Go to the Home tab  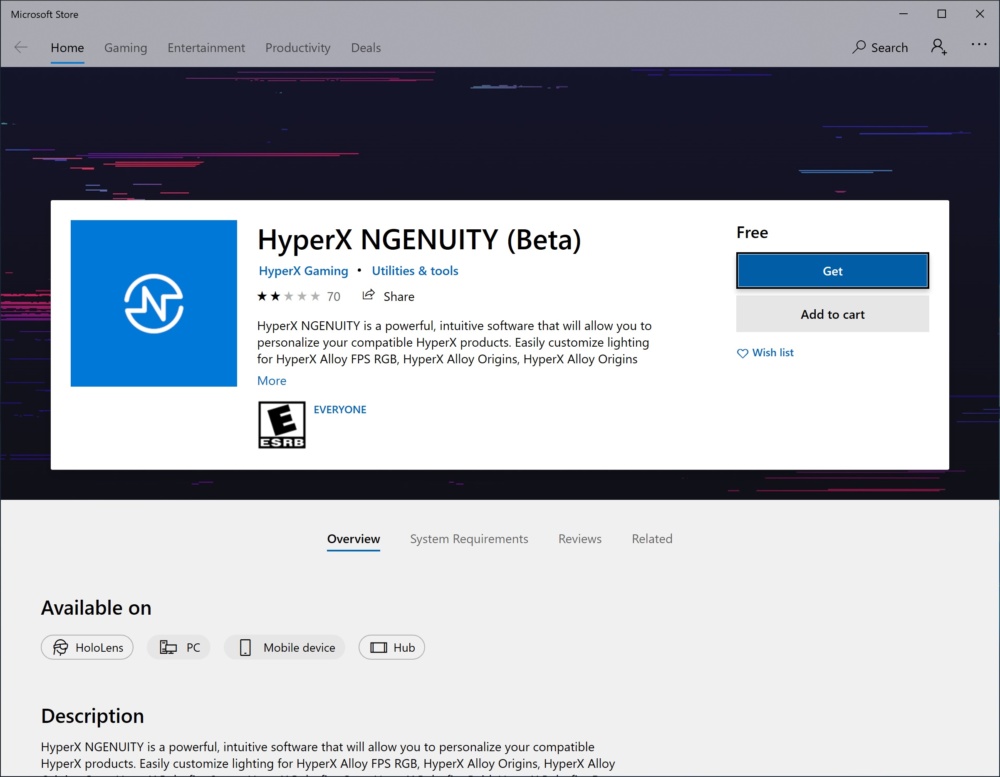pos(67,48)
